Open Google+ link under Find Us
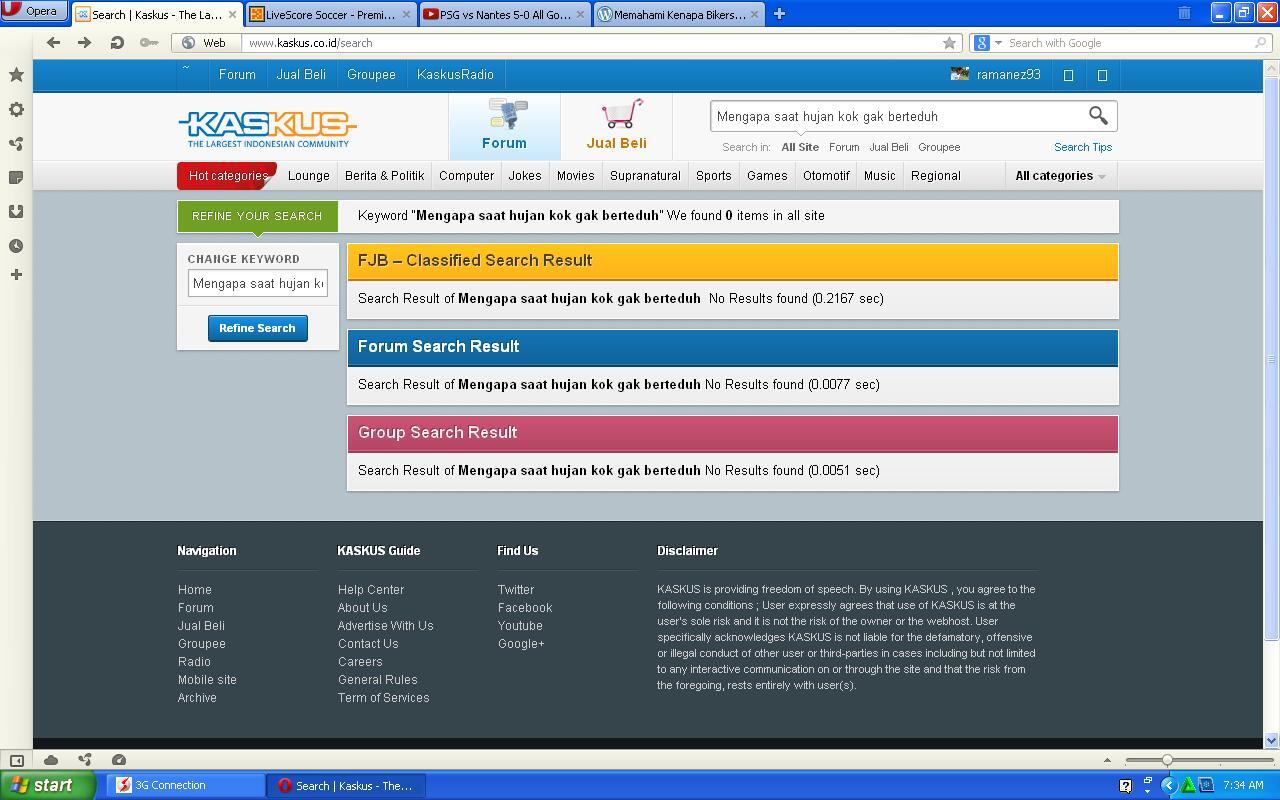Screen dimensions: 1280x800 pyautogui.click(x=521, y=644)
